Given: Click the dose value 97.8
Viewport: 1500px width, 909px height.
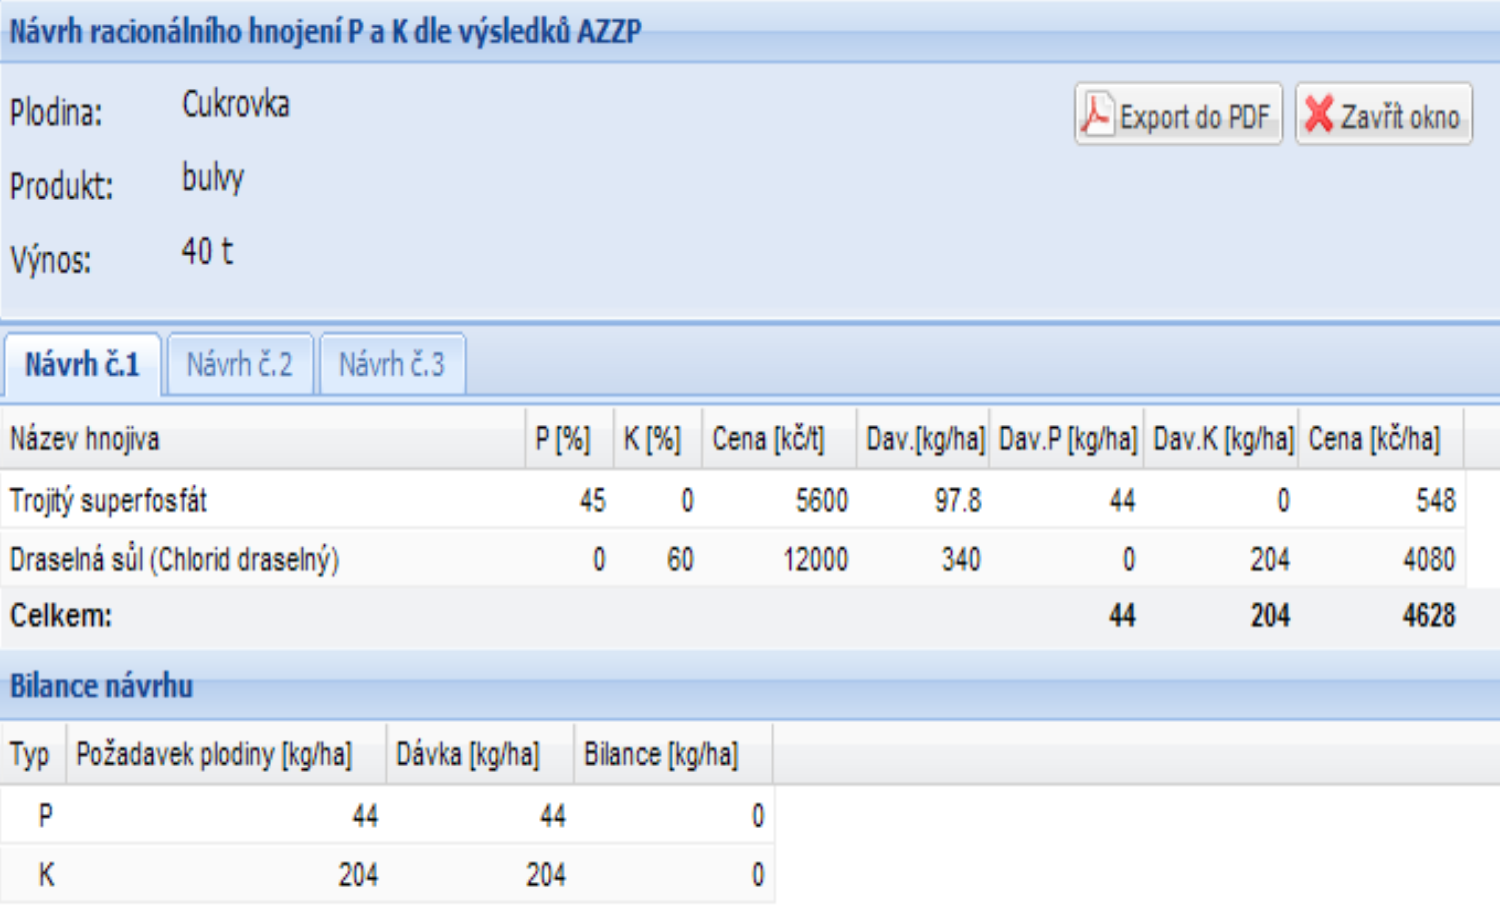Looking at the screenshot, I should pyautogui.click(x=958, y=500).
